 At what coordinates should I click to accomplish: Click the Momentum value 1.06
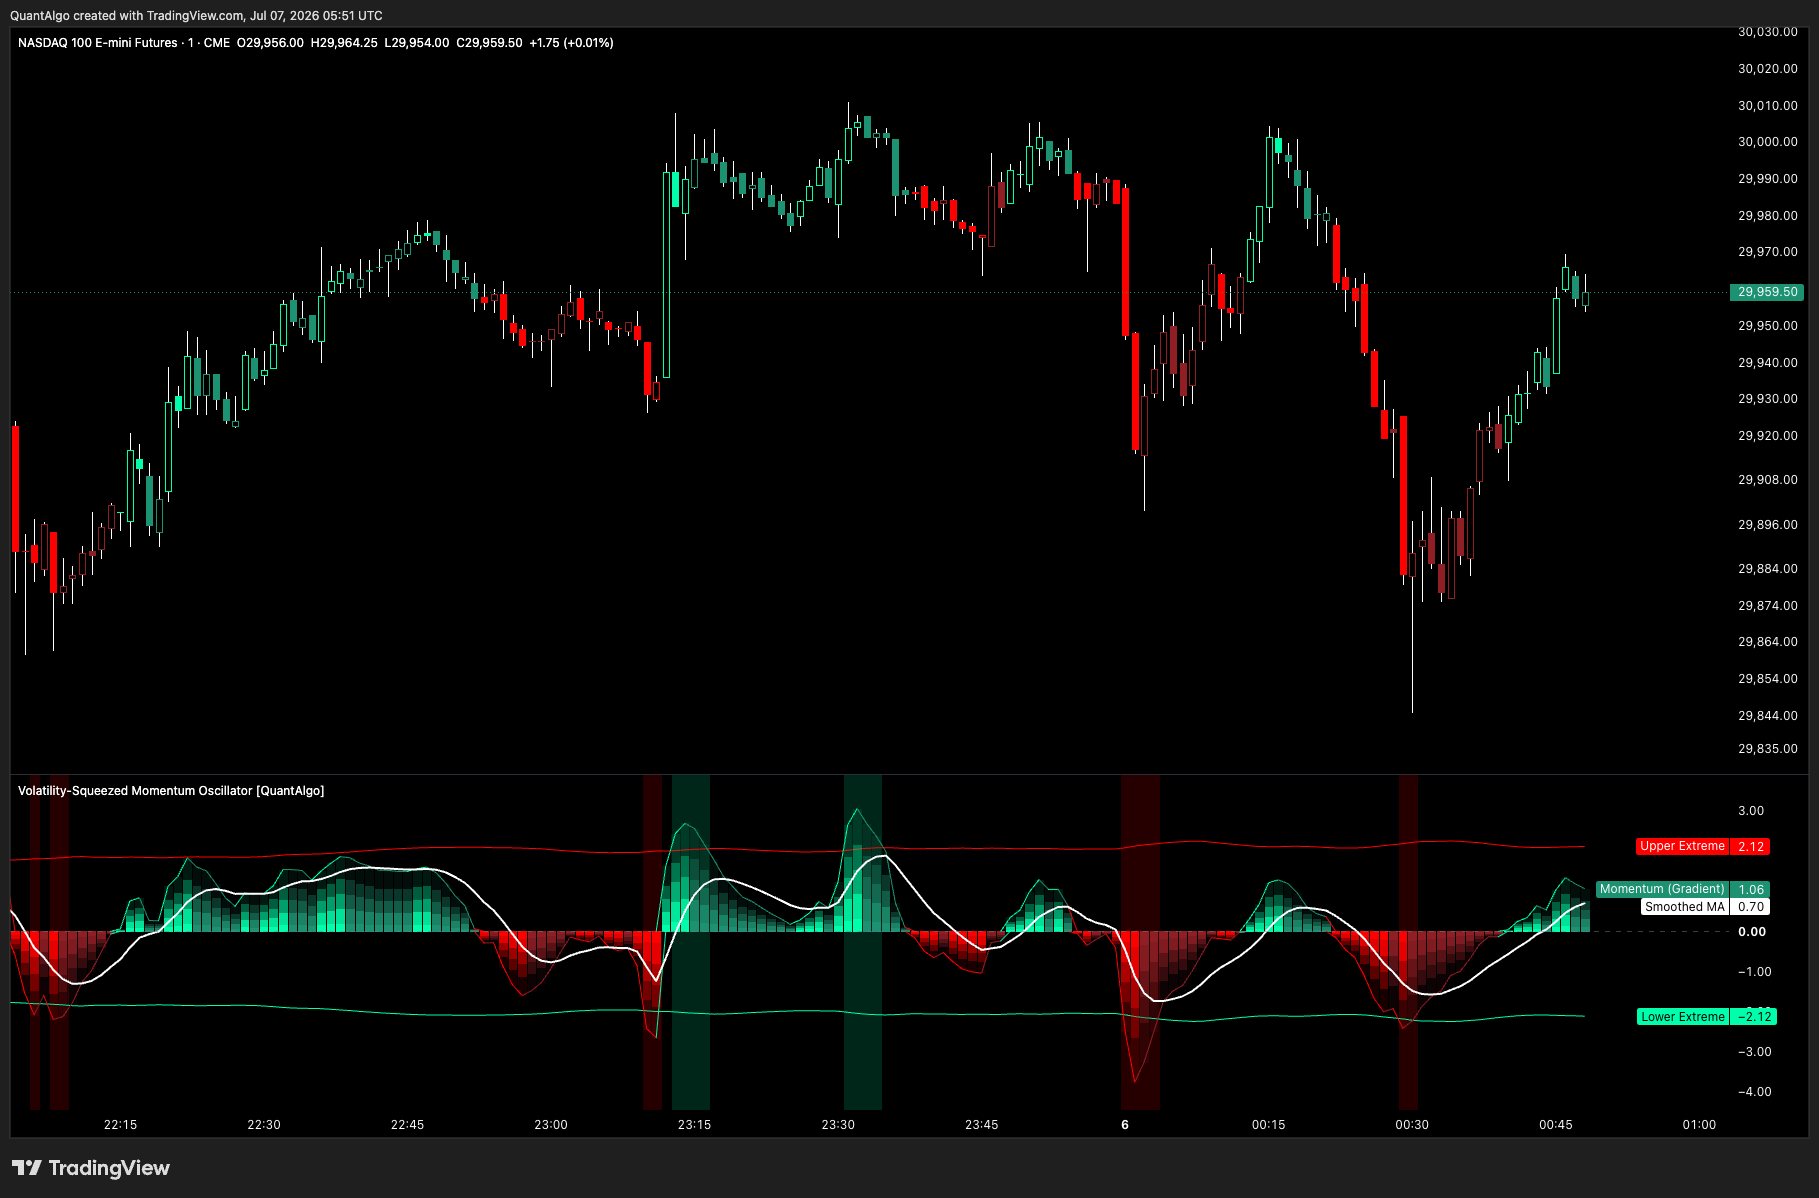click(x=1751, y=889)
